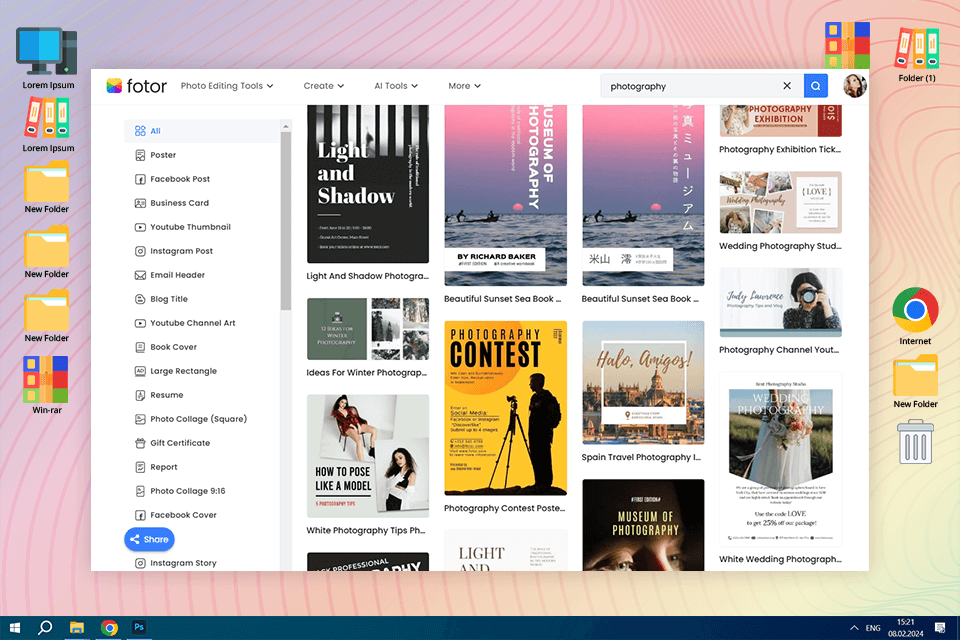This screenshot has height=640, width=960.
Task: Select the Folder (1) desktop icon
Action: 917,55
